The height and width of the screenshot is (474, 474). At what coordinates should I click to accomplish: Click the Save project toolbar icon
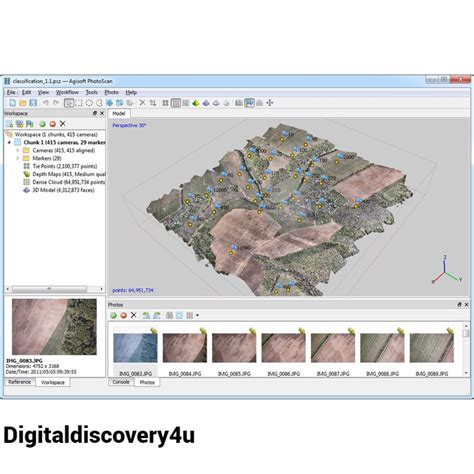[33, 103]
